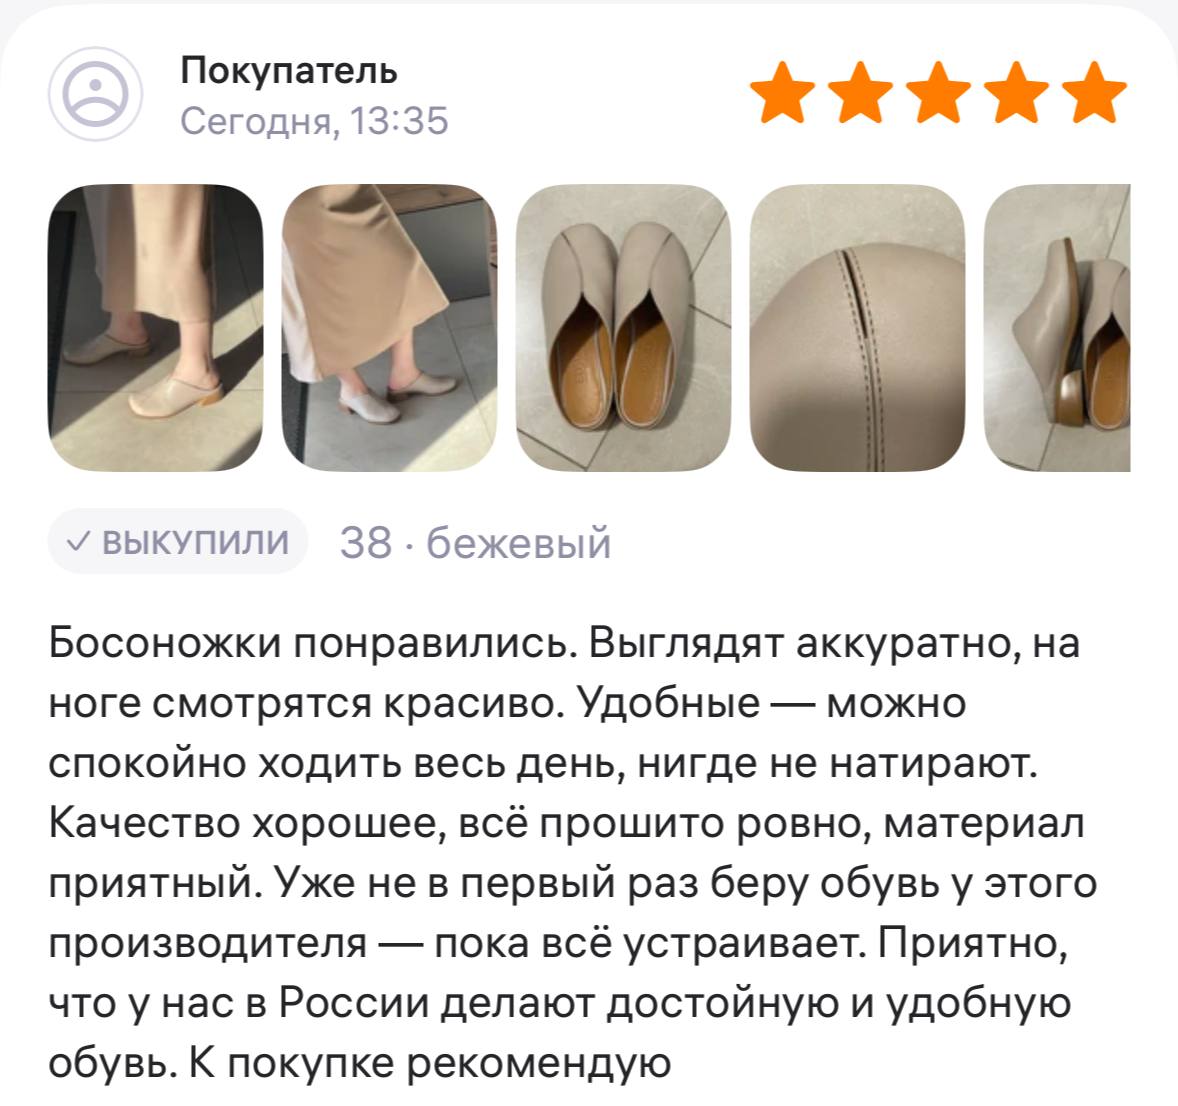Click the бежевый color label
1178x1106 pixels.
(x=518, y=542)
